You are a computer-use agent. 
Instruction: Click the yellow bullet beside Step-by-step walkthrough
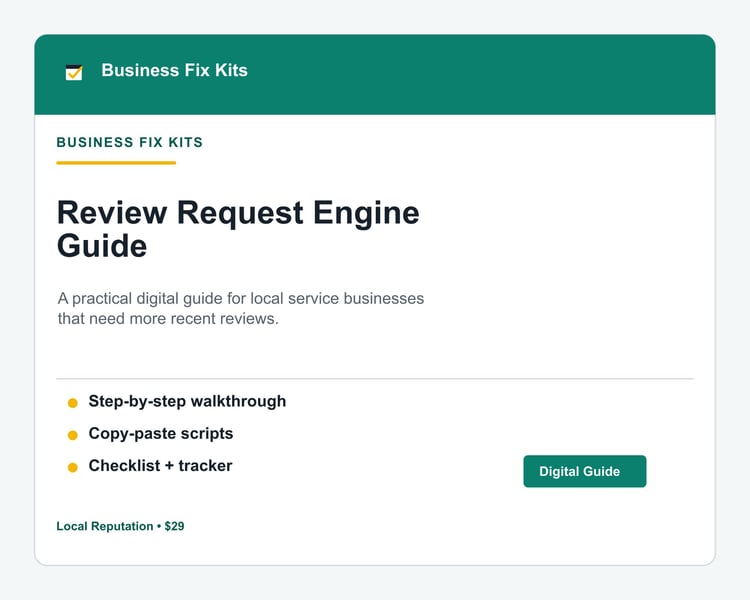coord(73,403)
